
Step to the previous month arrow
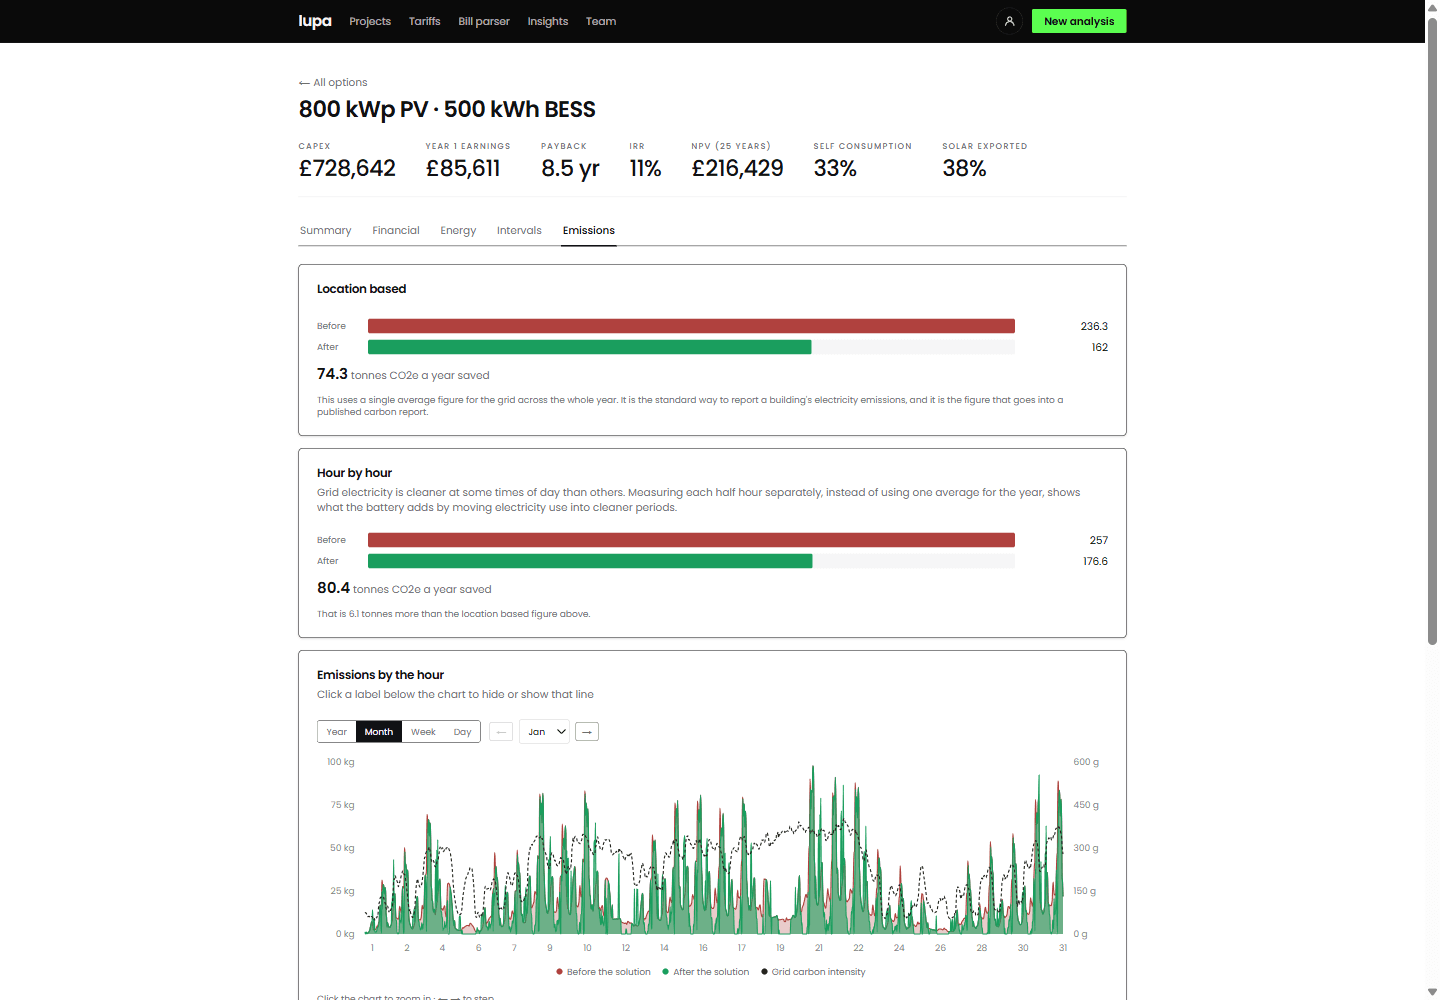coord(501,732)
